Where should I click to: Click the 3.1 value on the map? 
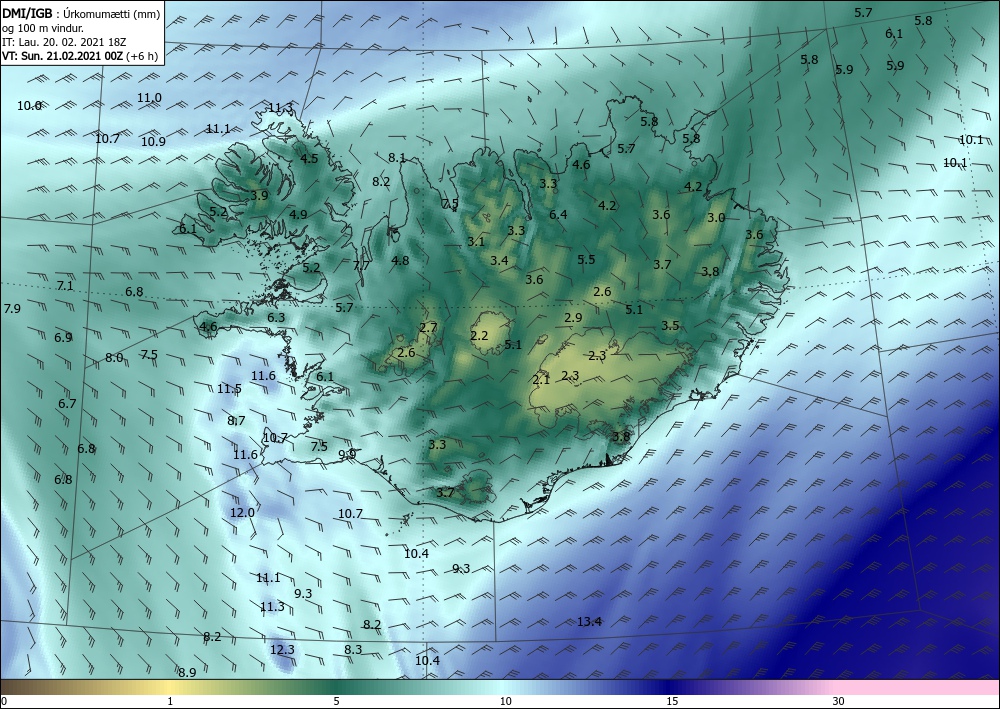[476, 242]
